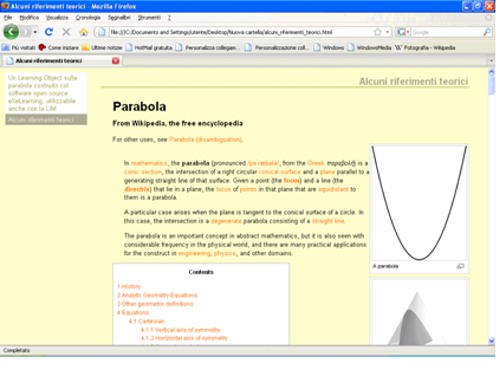Click the page icon beside the address
This screenshot has height=372, width=500.
click(x=101, y=32)
